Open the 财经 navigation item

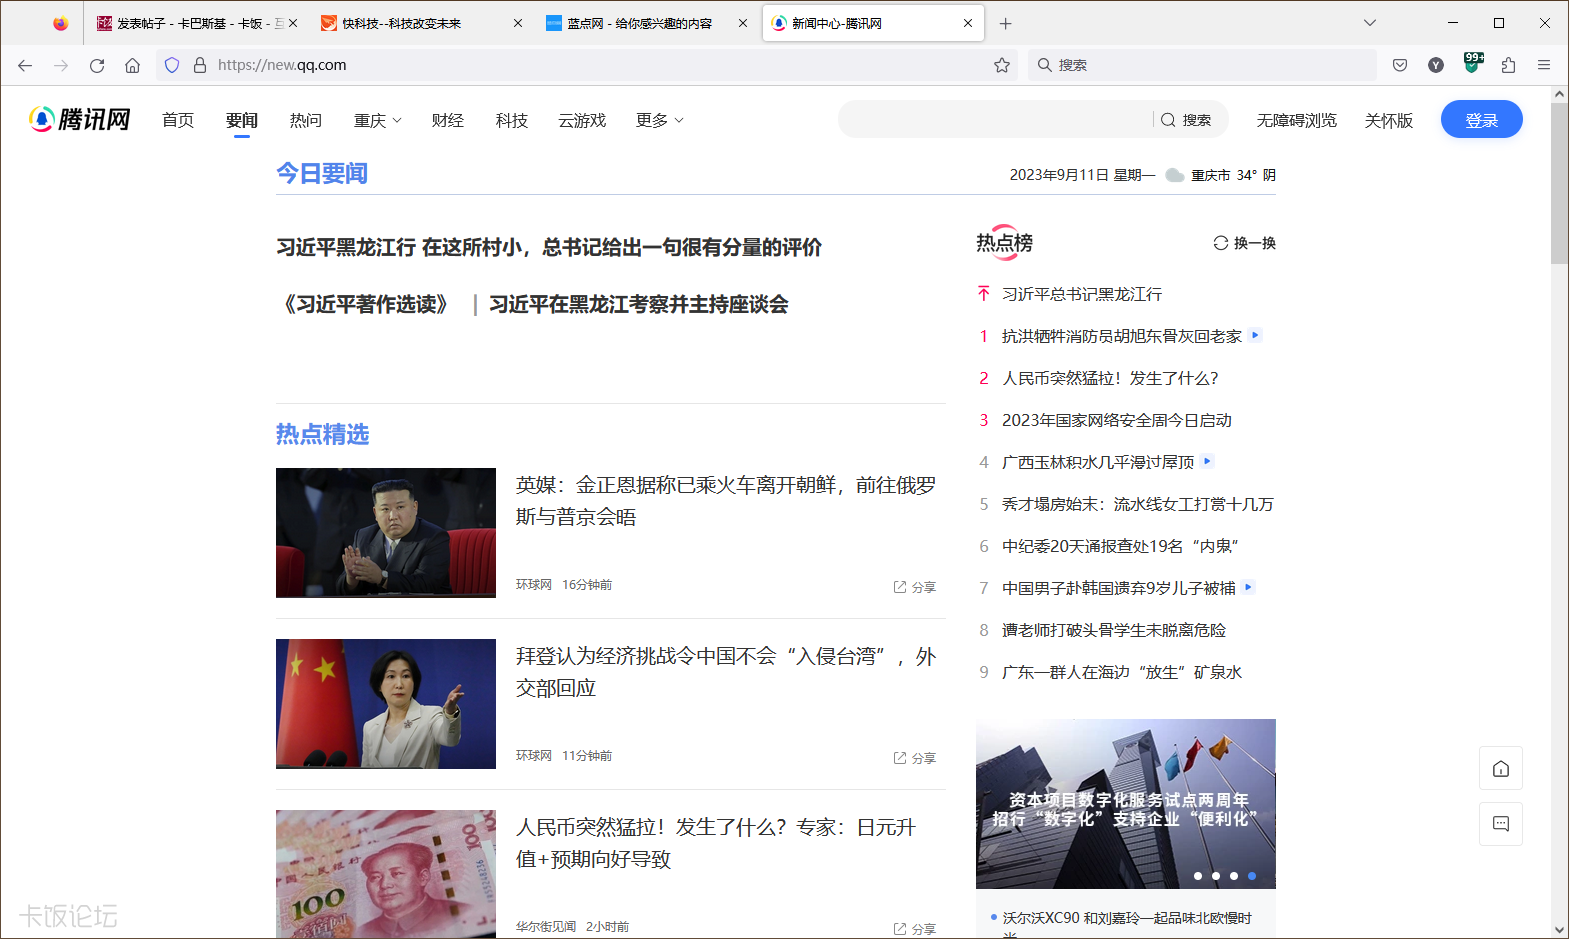tap(448, 120)
